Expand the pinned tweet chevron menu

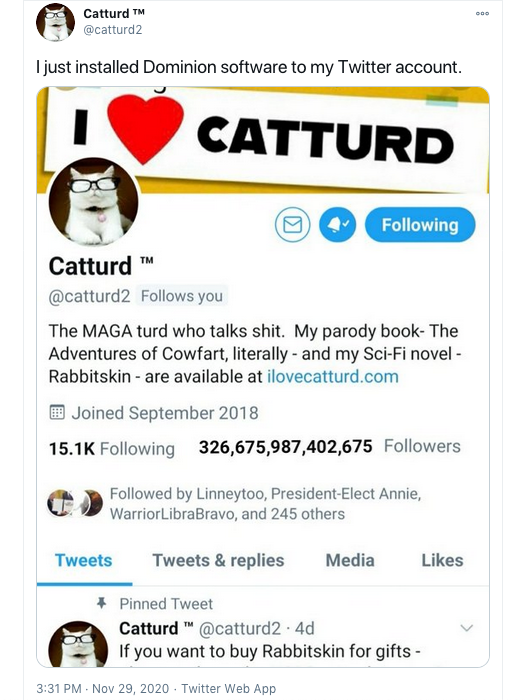click(x=467, y=628)
